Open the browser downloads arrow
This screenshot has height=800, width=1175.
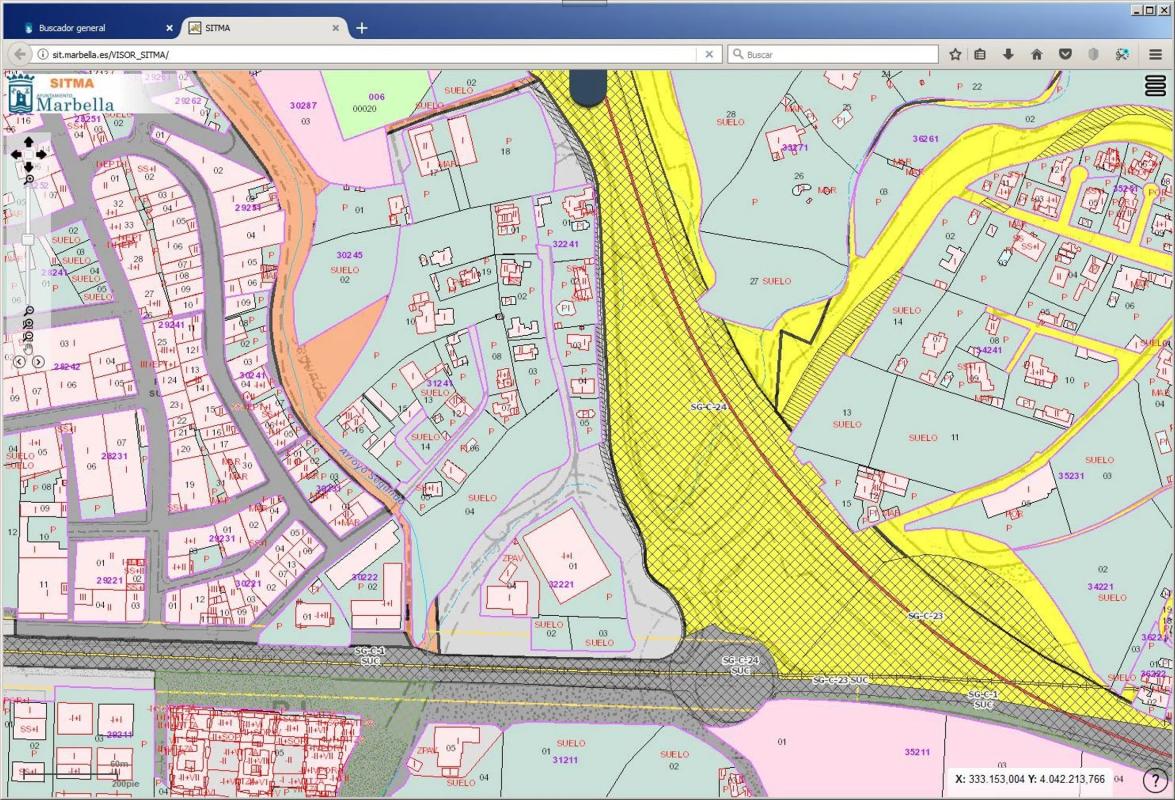tap(1008, 54)
